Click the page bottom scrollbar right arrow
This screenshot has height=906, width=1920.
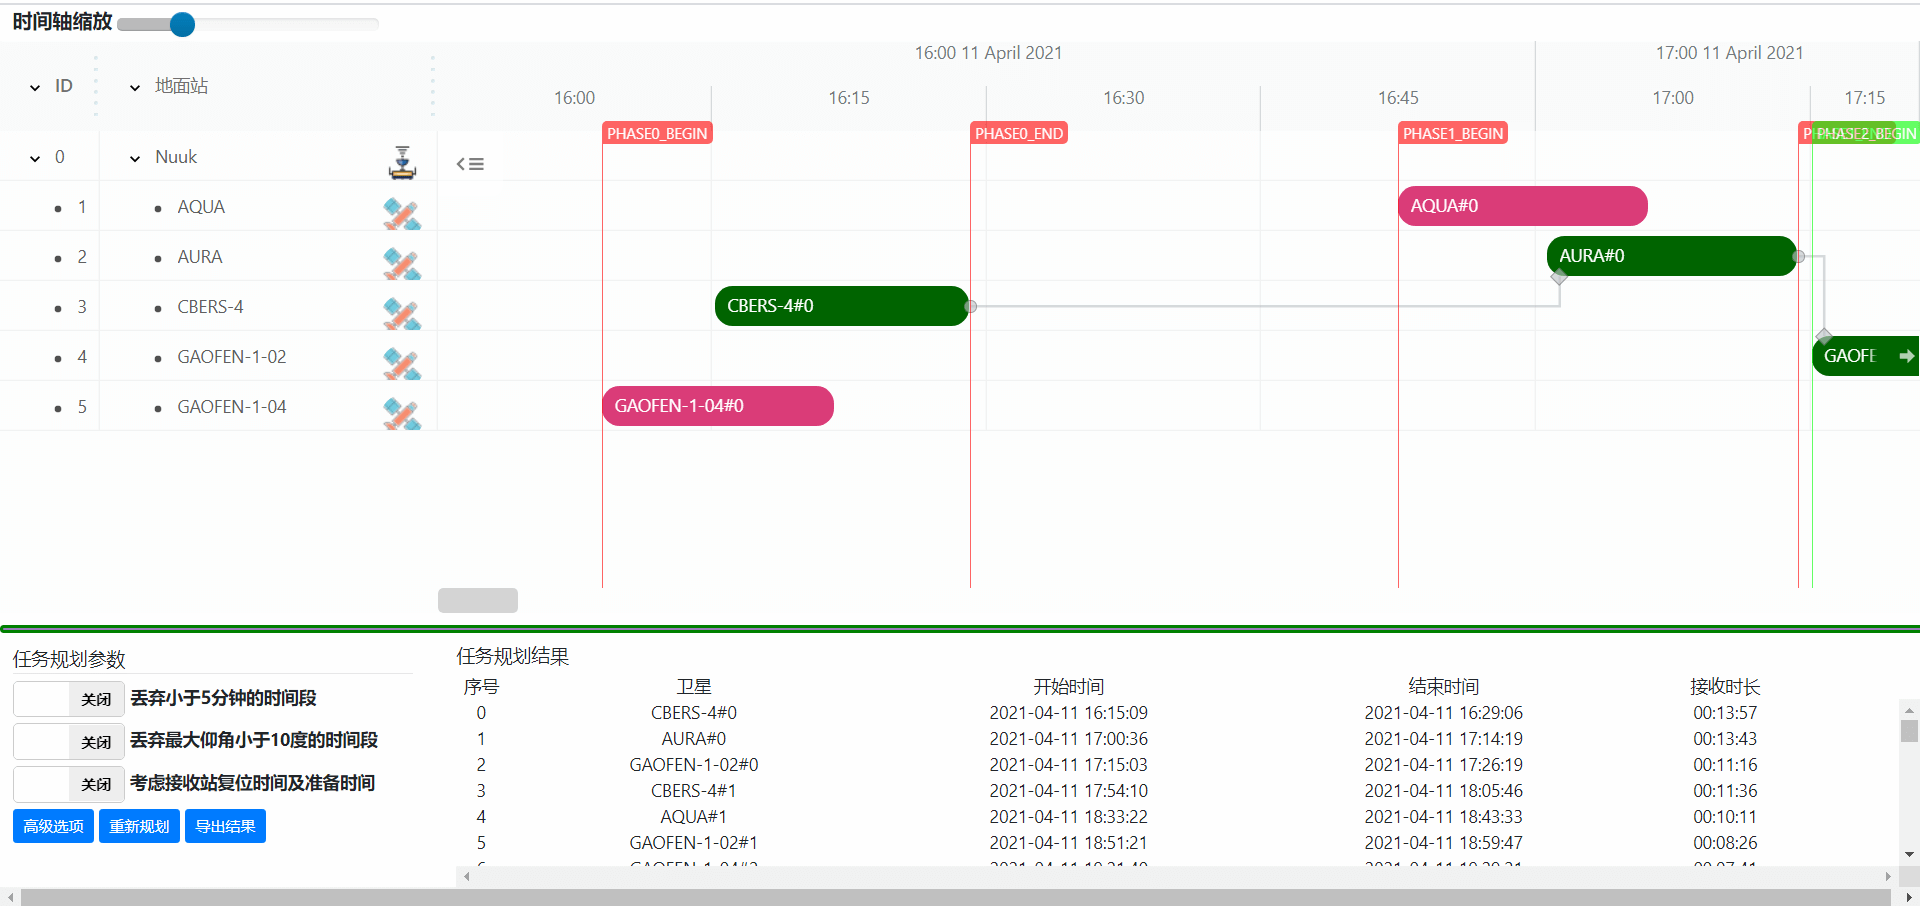pos(1909,897)
